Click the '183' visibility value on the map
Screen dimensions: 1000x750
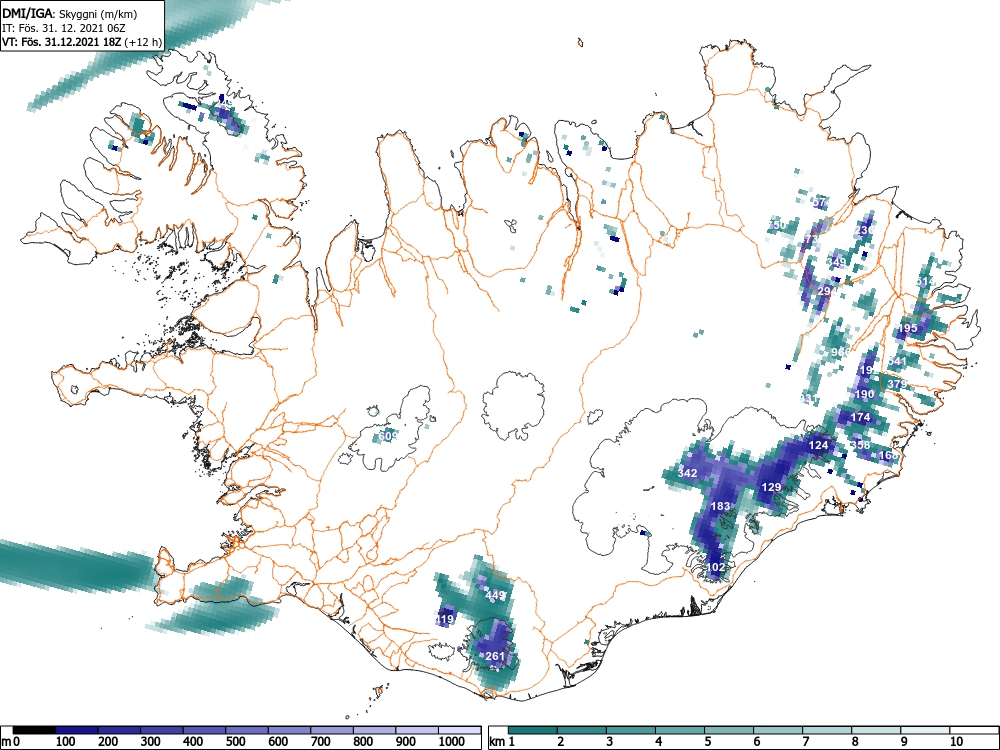[720, 506]
